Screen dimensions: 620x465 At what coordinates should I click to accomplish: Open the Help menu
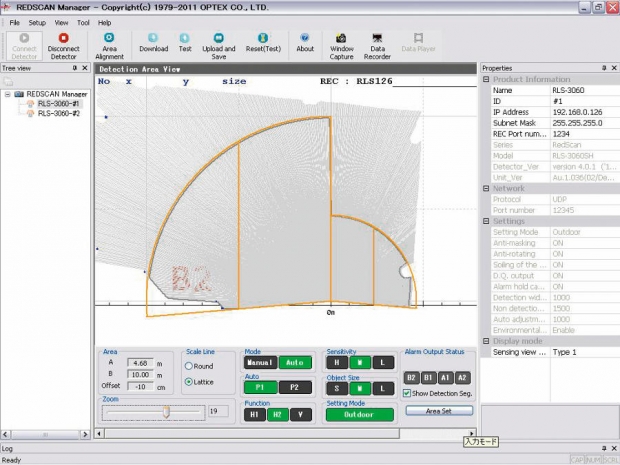pyautogui.click(x=104, y=23)
